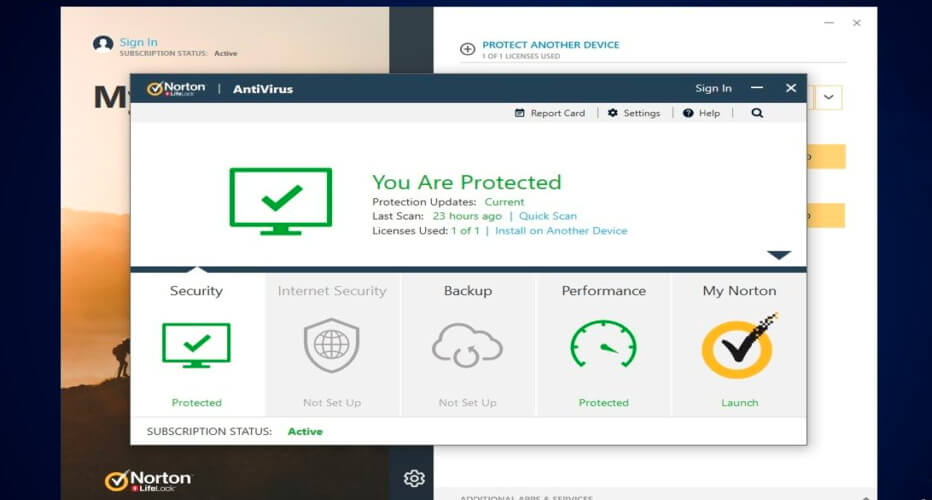932x500 pixels.
Task: Click the Security green monitor icon
Action: coord(196,345)
